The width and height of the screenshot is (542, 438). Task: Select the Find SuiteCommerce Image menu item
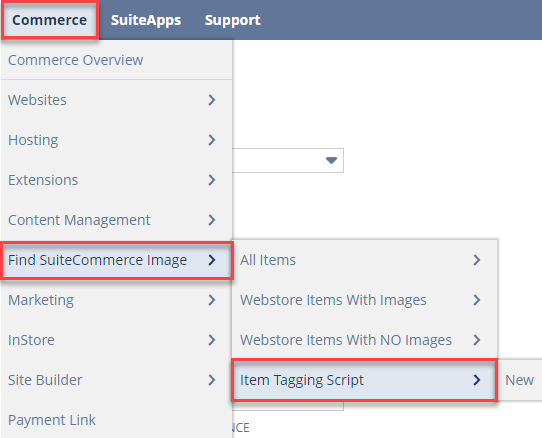(117, 260)
